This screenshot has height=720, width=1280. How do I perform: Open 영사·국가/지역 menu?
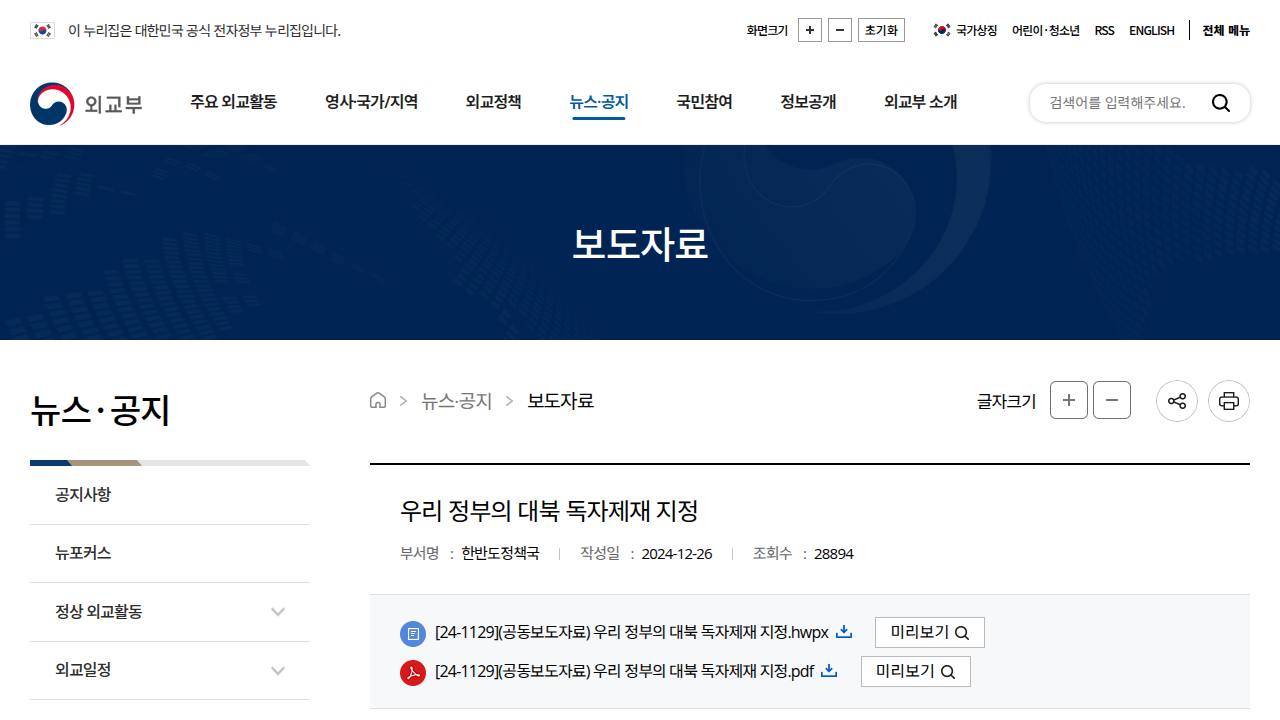point(371,102)
